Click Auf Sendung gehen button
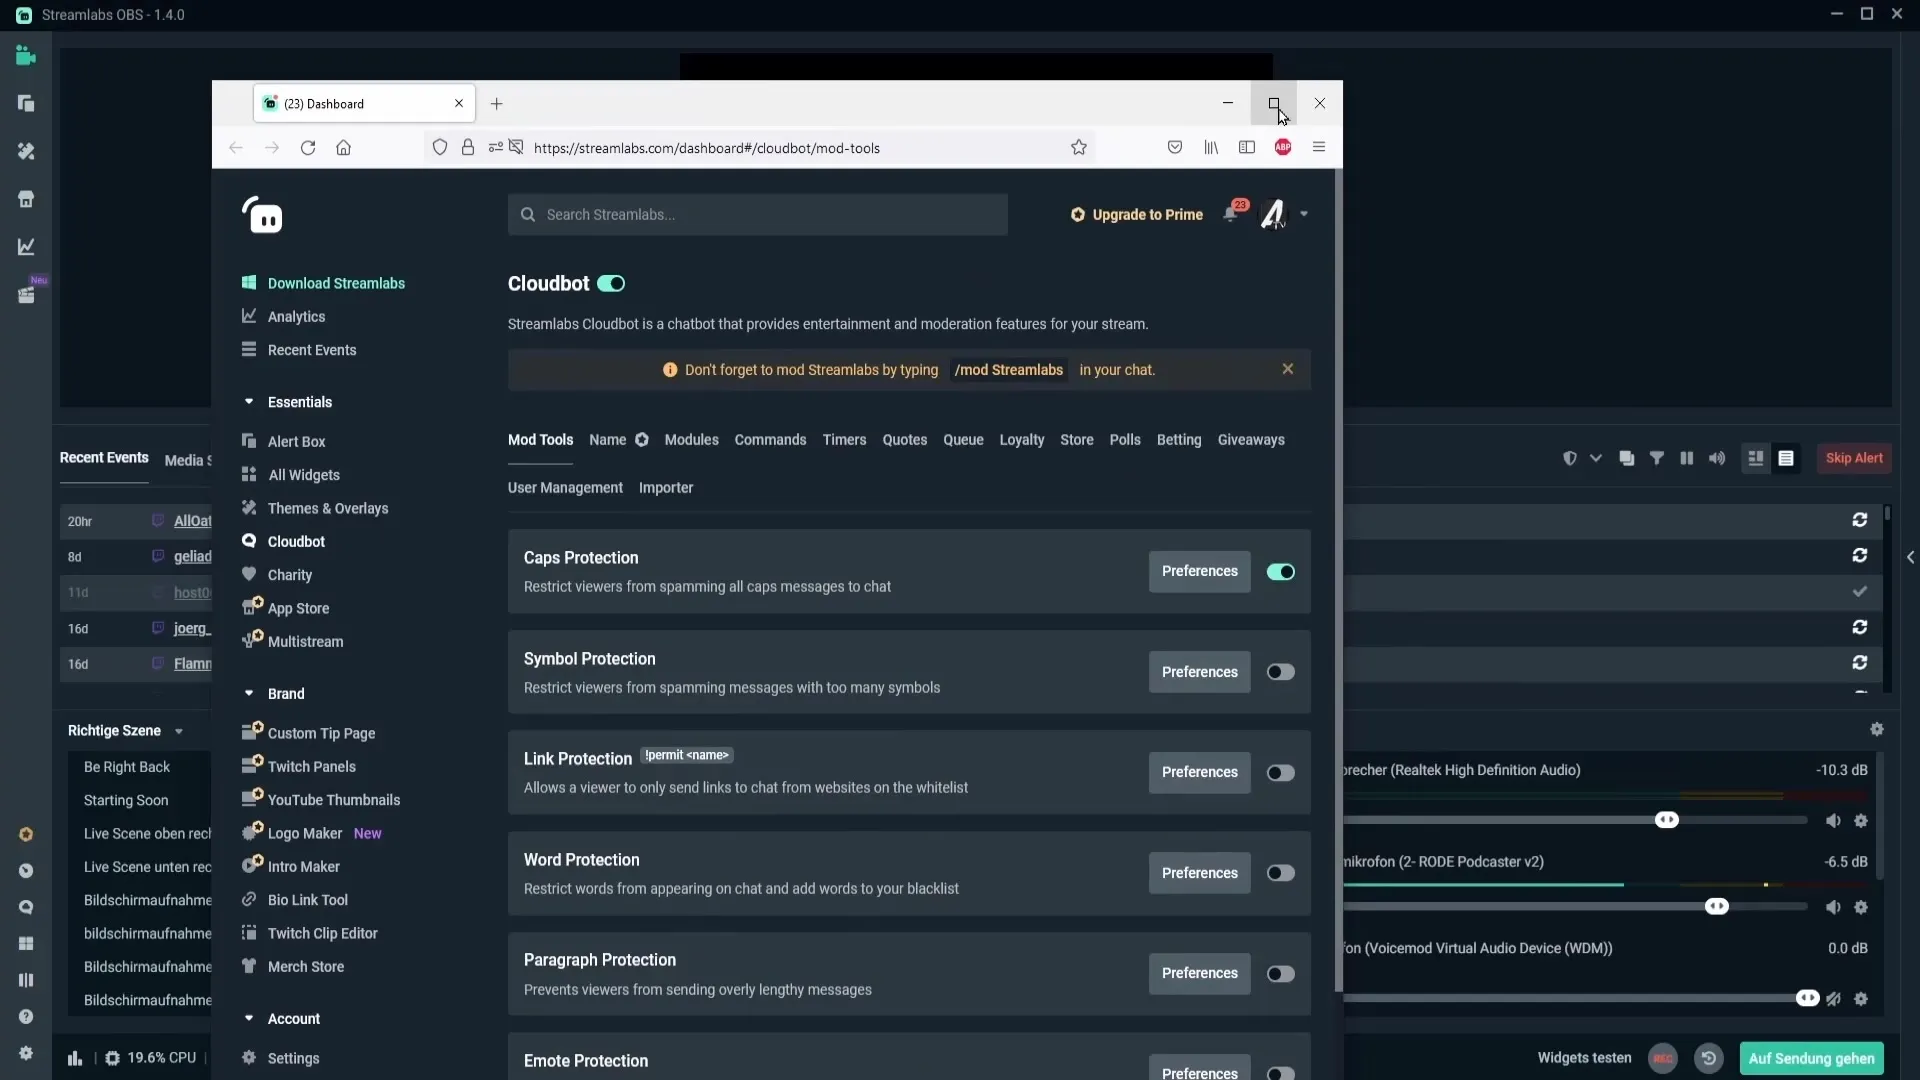This screenshot has height=1080, width=1920. pyautogui.click(x=1811, y=1058)
